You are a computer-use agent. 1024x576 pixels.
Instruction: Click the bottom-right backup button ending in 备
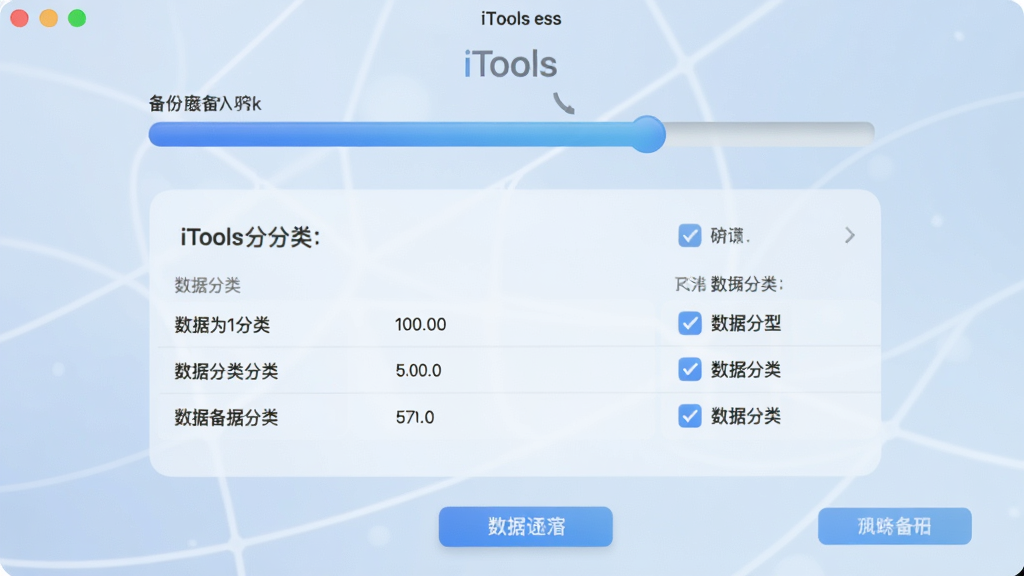894,526
